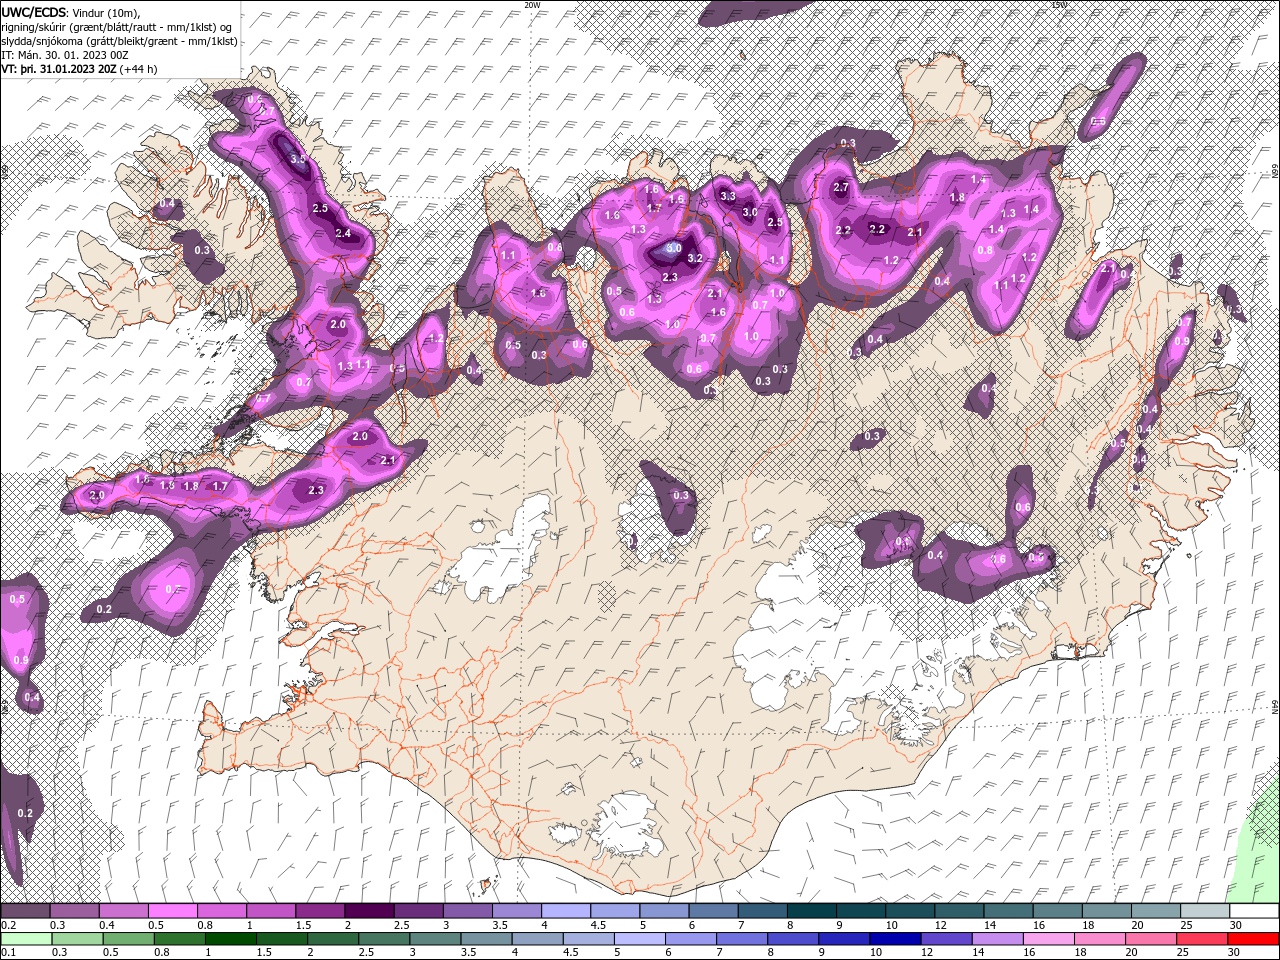Pick the white top-row swatch after 30
The width and height of the screenshot is (1280, 960).
(x=1255, y=911)
